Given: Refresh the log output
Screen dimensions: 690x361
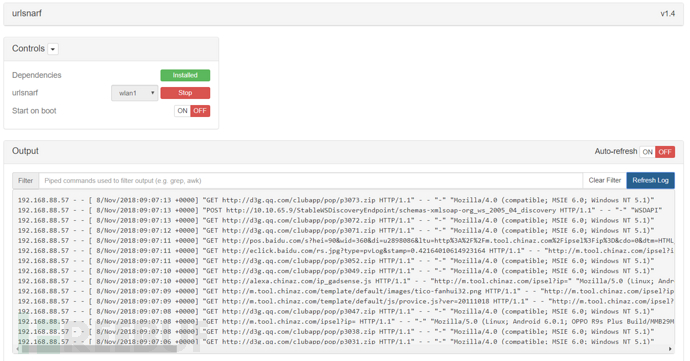Looking at the screenshot, I should (650, 180).
